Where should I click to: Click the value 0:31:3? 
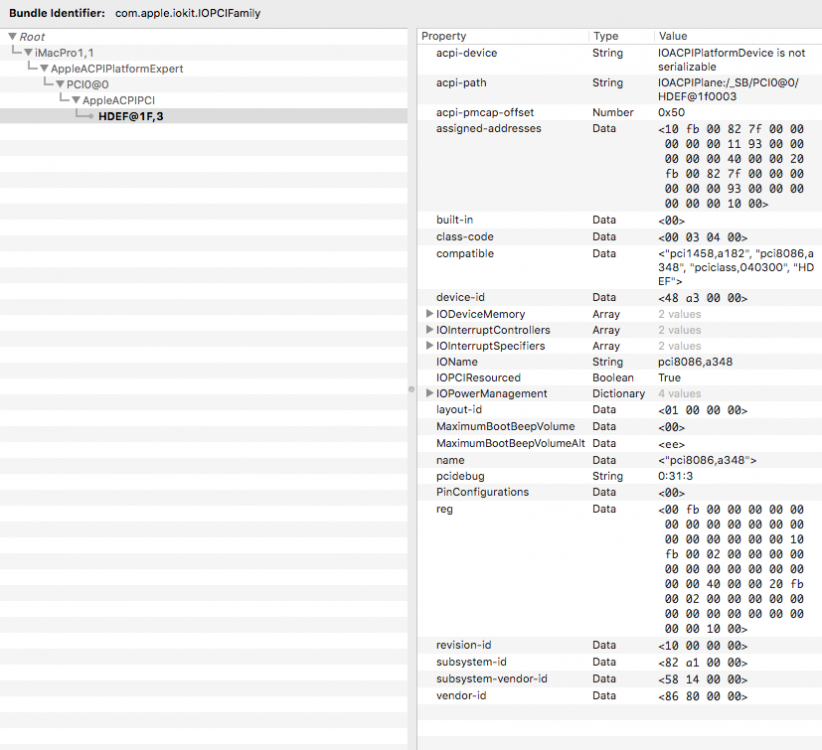click(x=675, y=476)
